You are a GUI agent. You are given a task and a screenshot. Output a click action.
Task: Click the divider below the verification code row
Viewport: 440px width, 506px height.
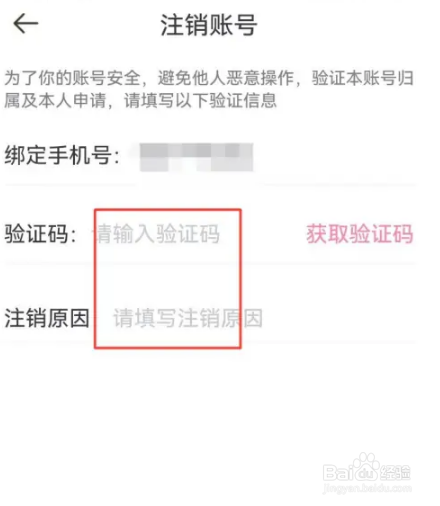coord(210,264)
